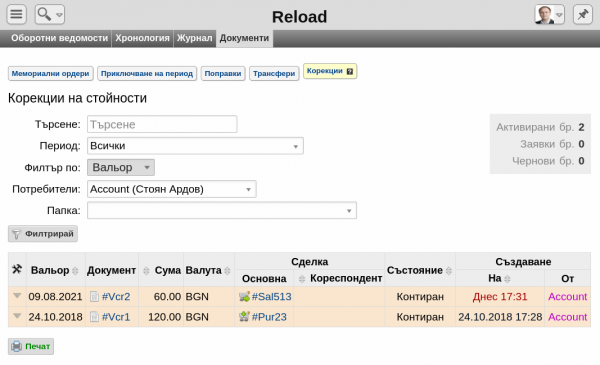
Task: Sort table by Вальор column arrows
Action: point(75,270)
